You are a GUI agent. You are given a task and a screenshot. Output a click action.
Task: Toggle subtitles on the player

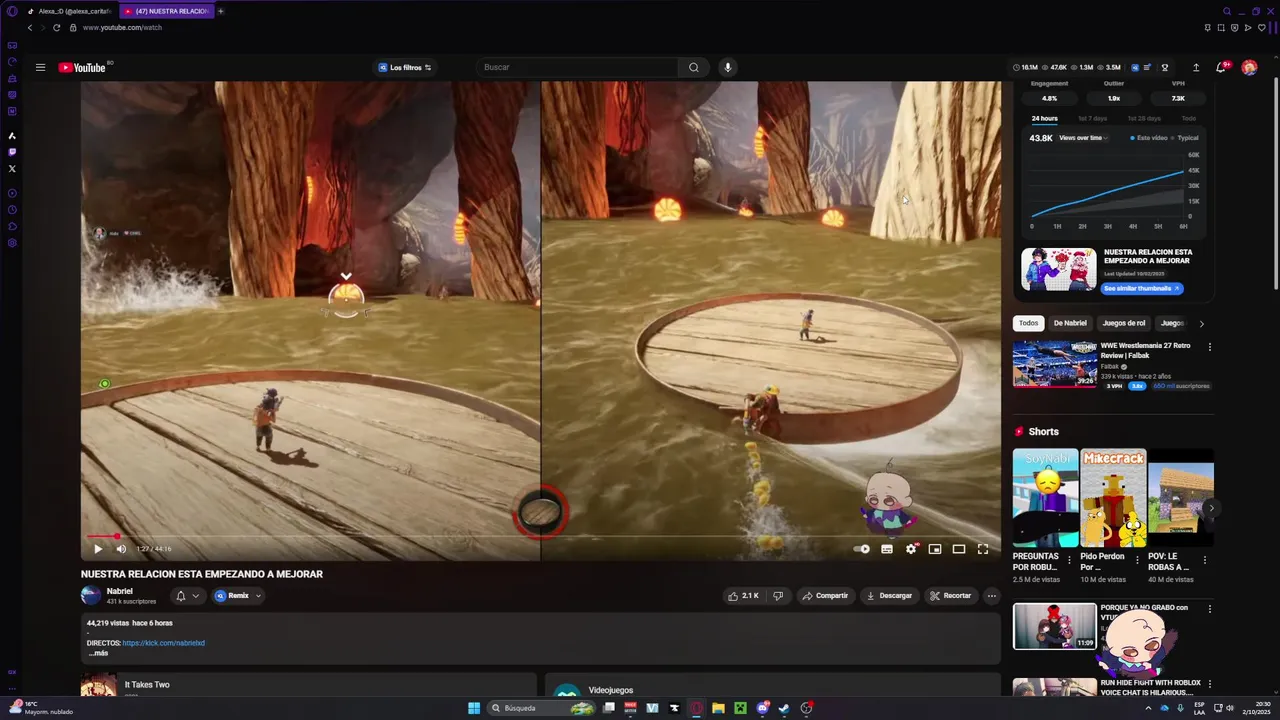tap(887, 549)
